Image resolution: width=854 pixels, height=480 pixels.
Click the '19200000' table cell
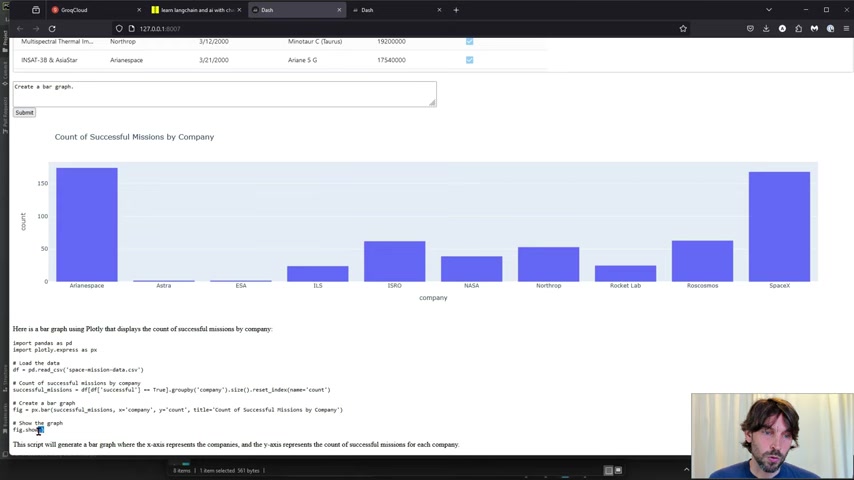point(391,41)
